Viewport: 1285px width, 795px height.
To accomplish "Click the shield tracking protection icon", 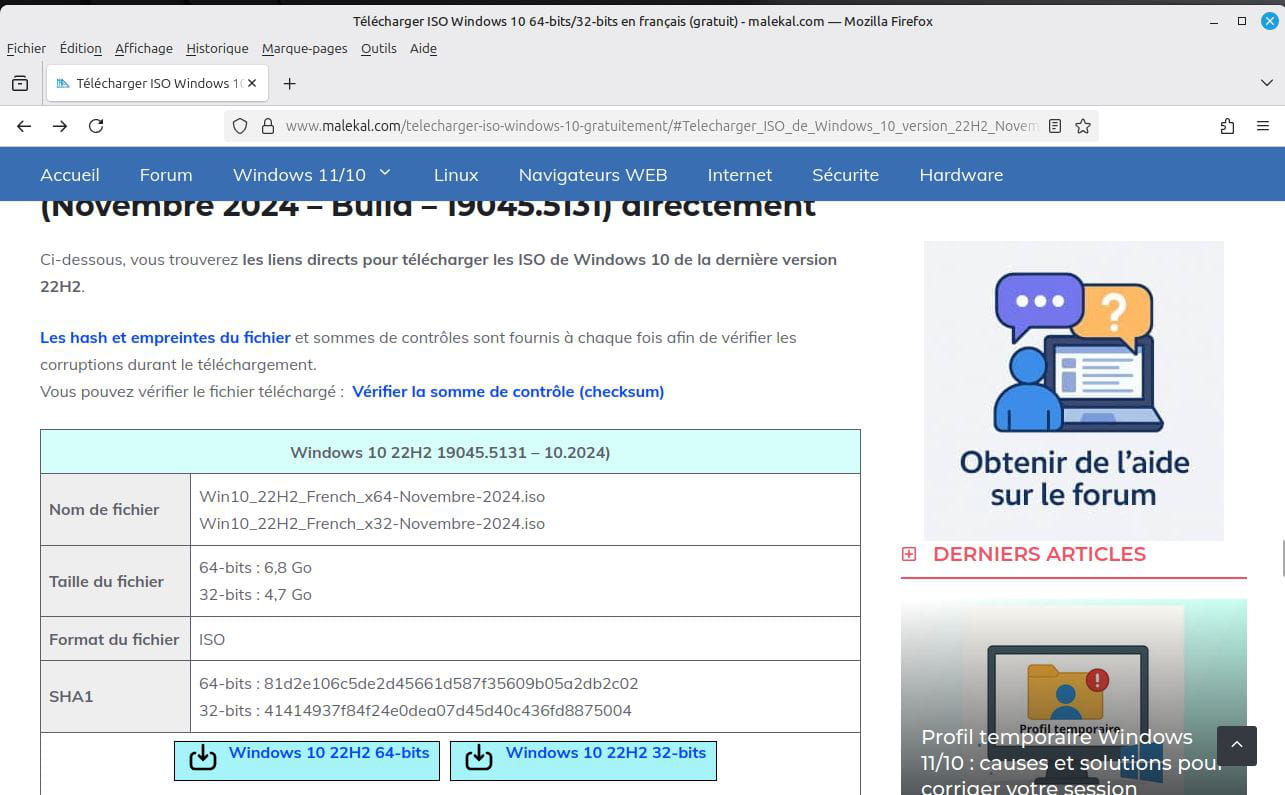I will 239,126.
